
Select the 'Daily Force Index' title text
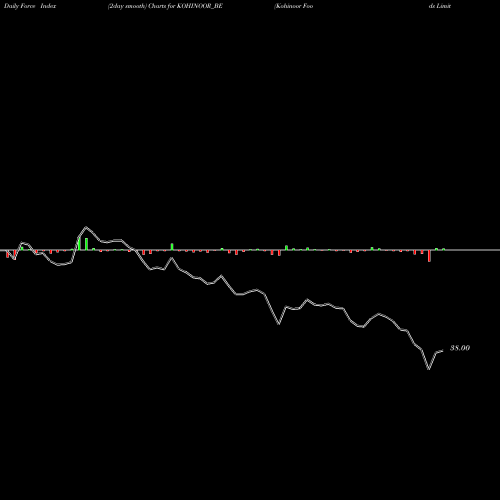click(x=30, y=6)
